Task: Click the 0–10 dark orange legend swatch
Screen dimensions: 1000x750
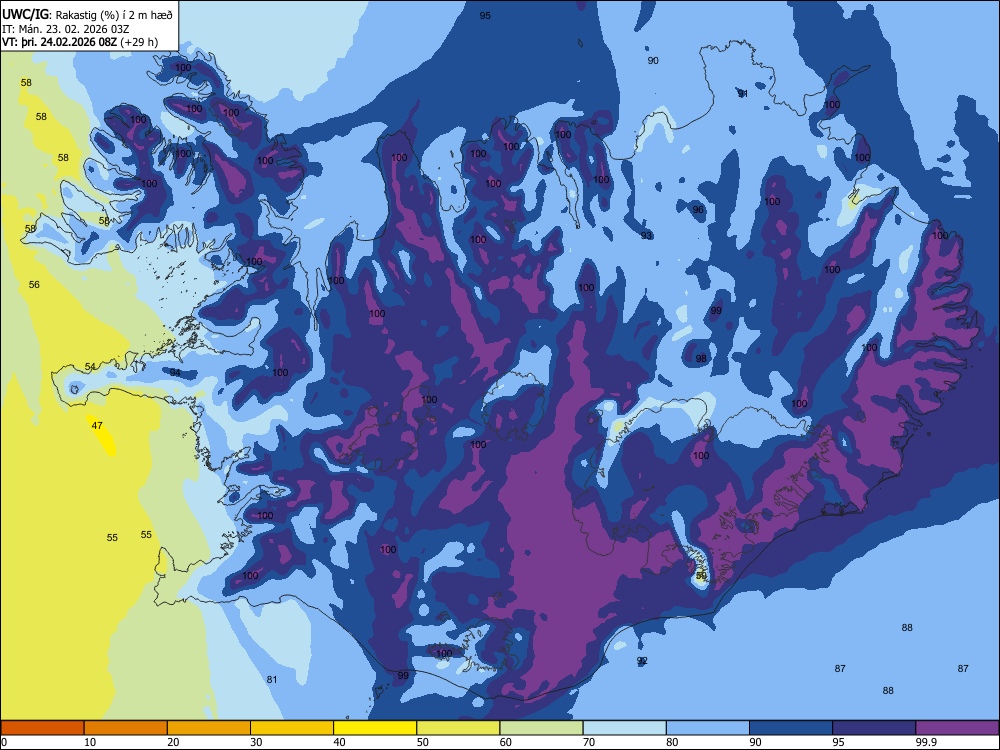Action: click(x=43, y=728)
